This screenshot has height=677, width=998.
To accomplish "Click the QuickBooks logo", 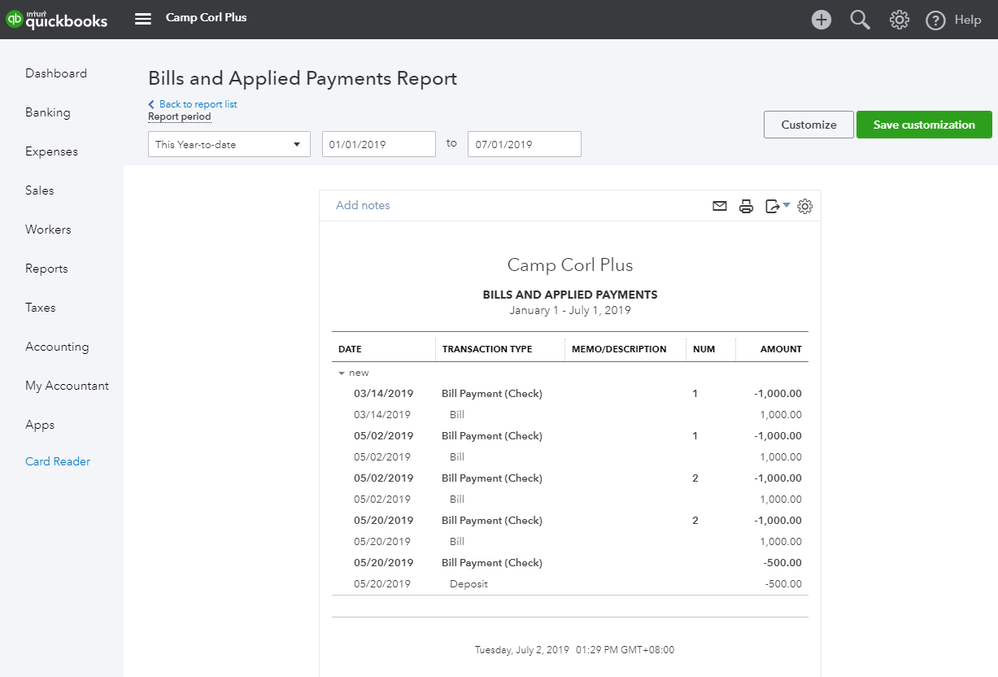I will (x=57, y=19).
